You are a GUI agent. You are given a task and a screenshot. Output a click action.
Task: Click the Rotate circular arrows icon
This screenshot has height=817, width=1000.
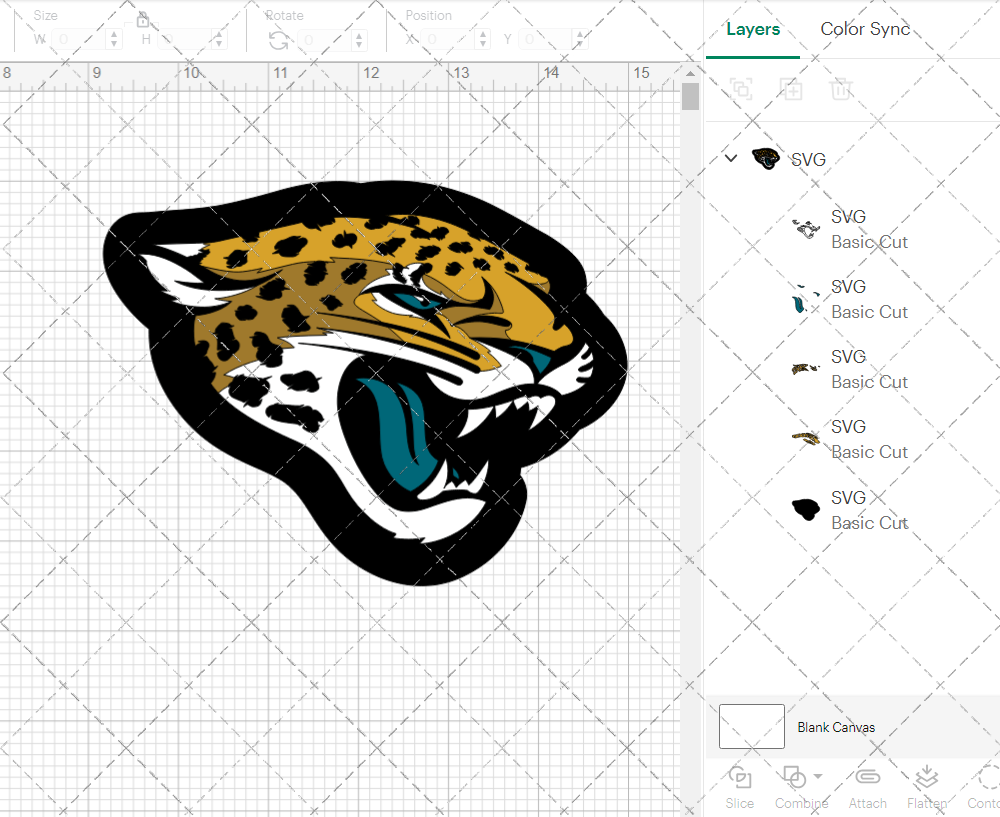278,41
